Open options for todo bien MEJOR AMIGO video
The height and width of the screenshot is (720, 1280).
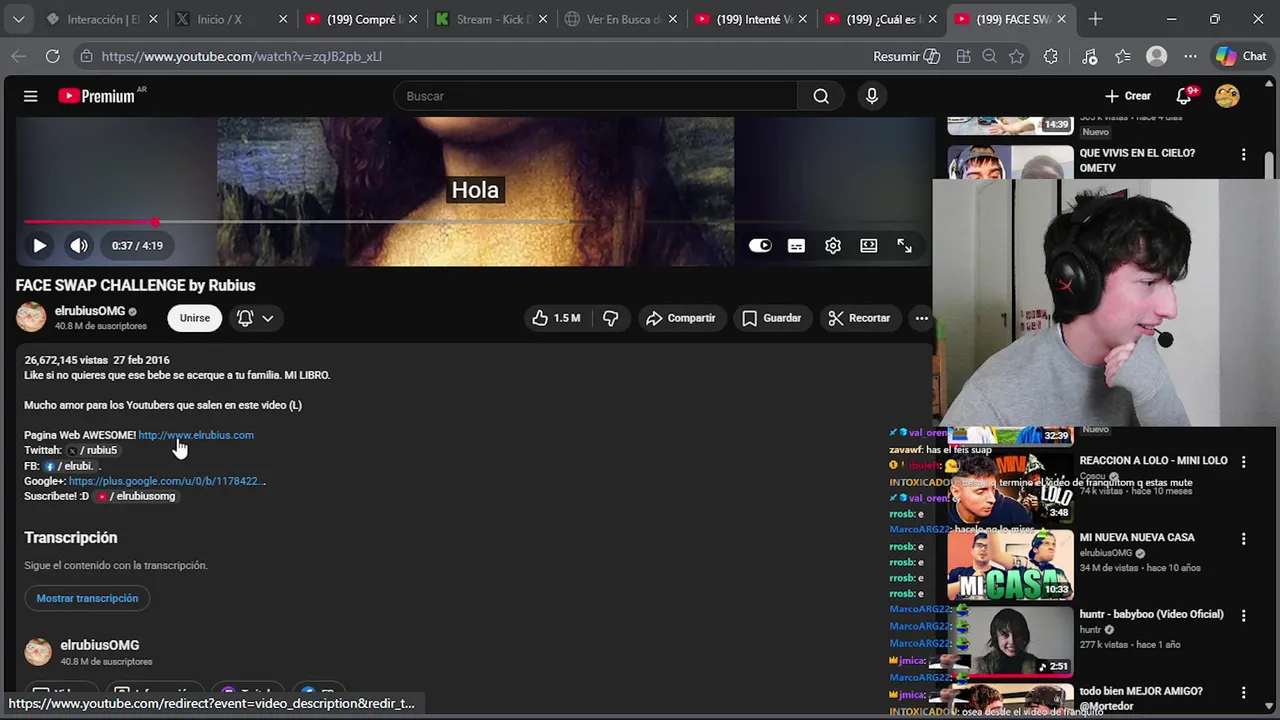click(1243, 692)
